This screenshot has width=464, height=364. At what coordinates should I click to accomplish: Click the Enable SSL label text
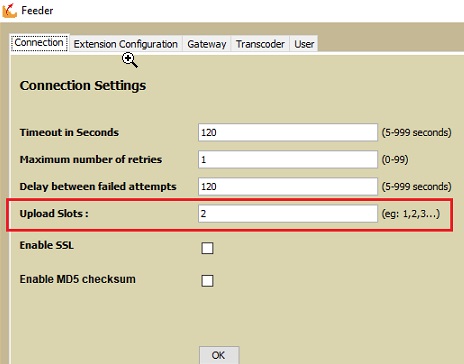pyautogui.click(x=47, y=245)
